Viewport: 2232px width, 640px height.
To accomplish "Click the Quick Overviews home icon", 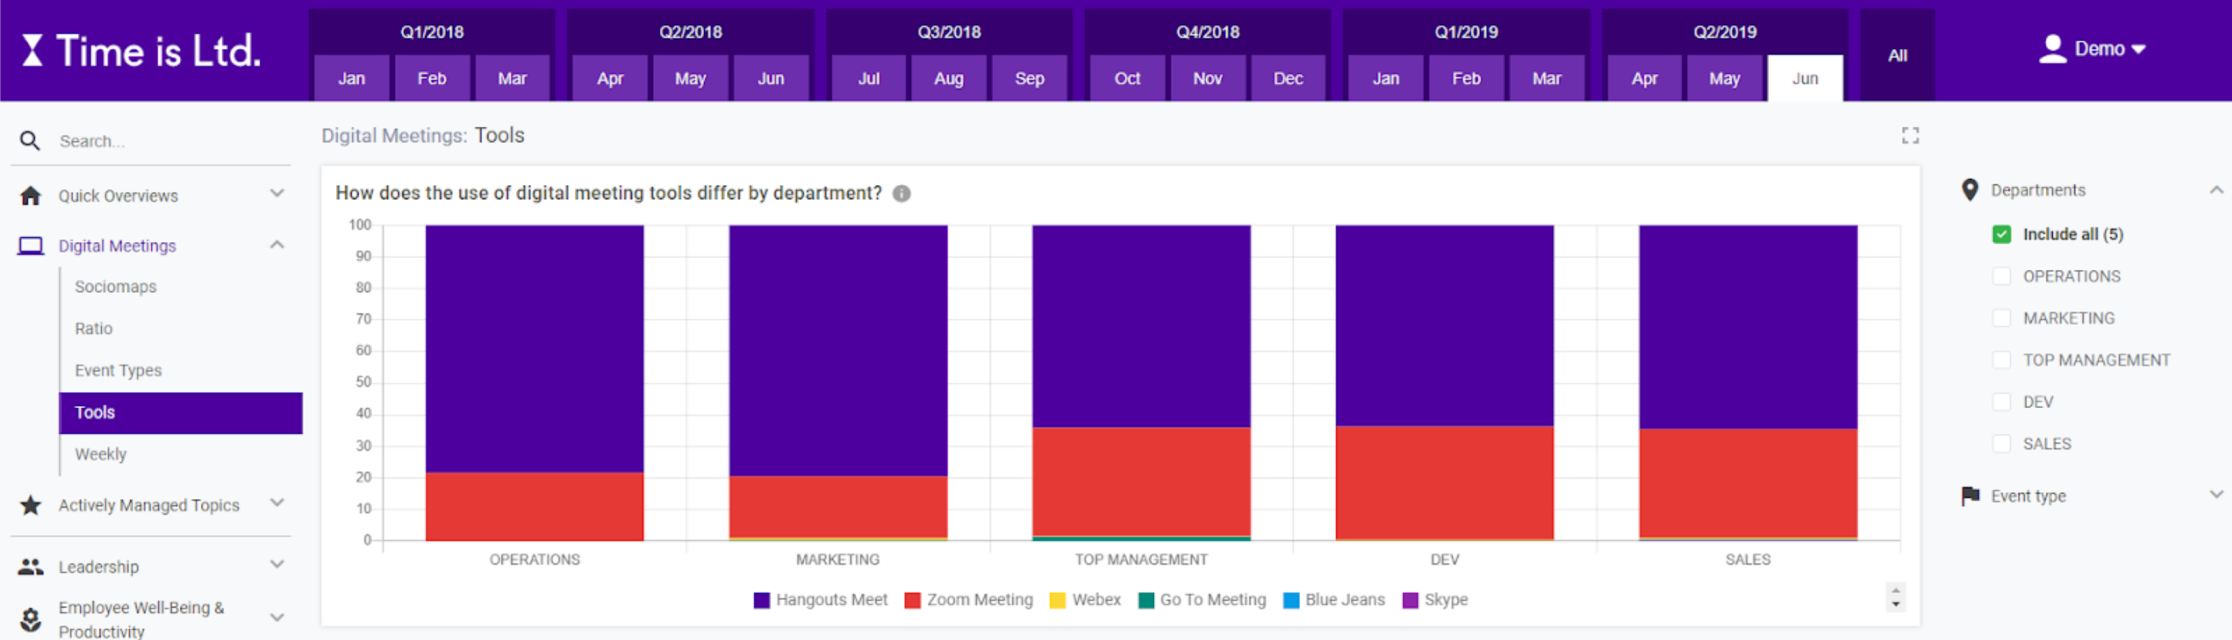I will click(31, 196).
